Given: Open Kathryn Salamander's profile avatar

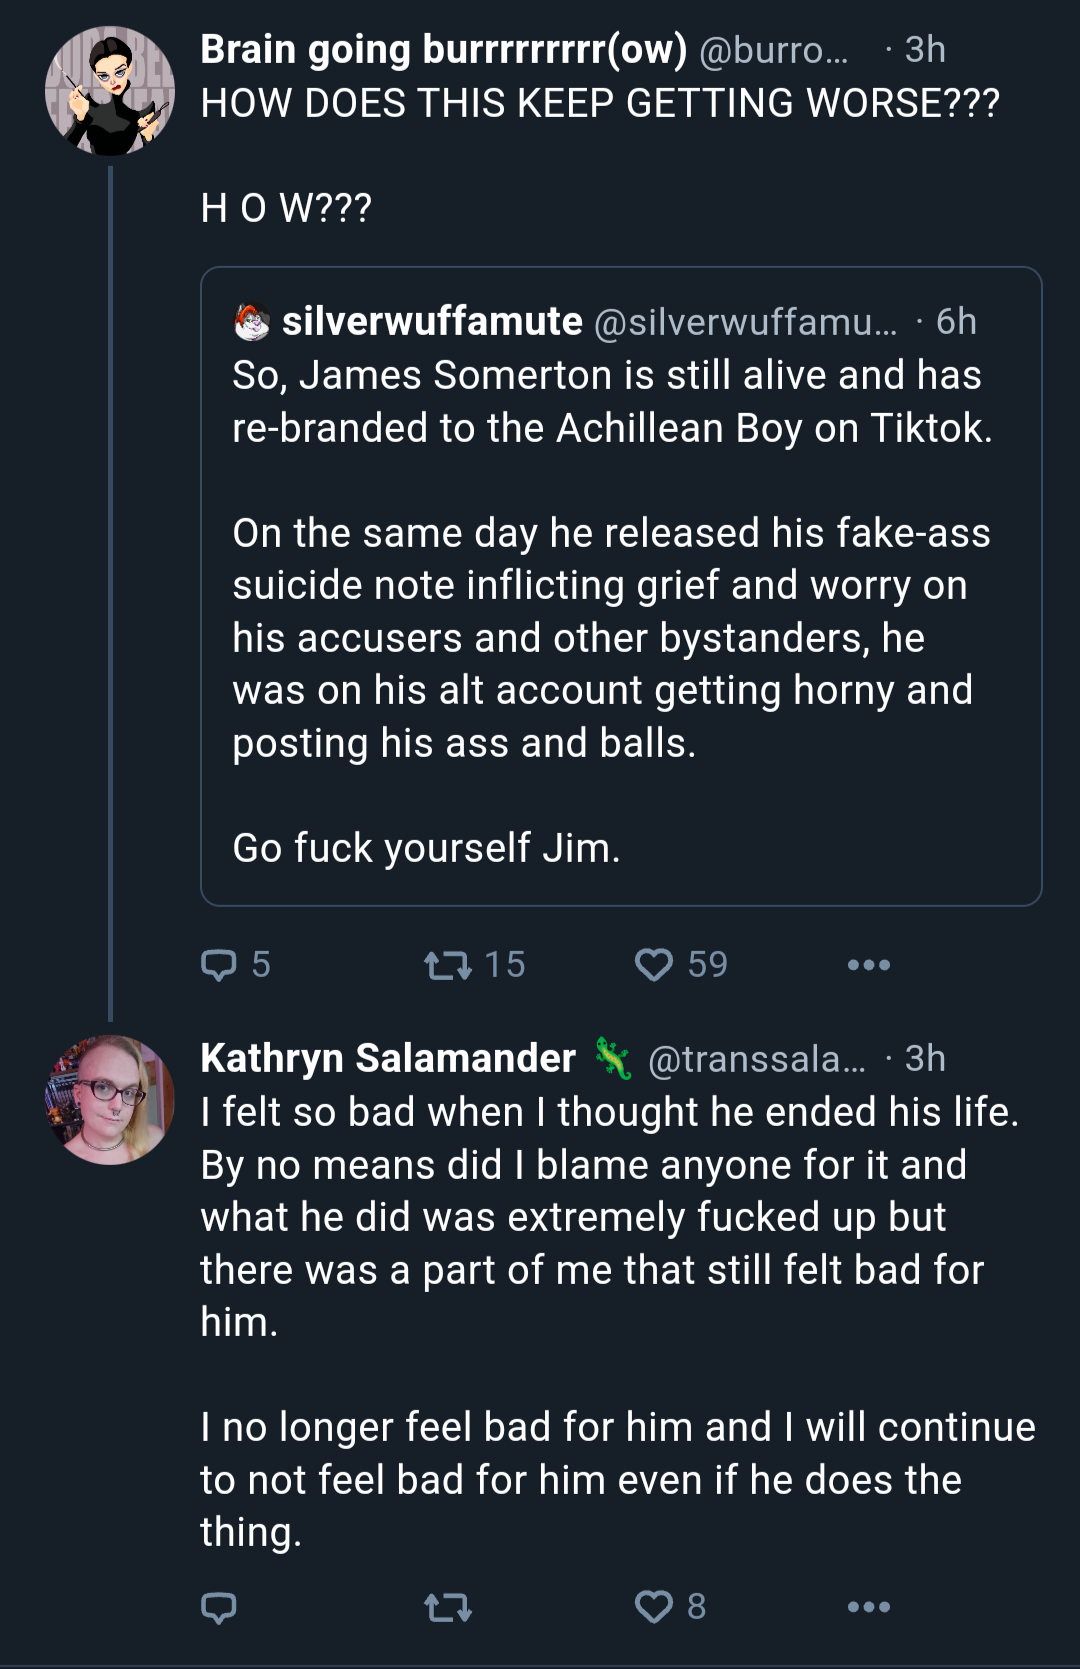Looking at the screenshot, I should click(x=110, y=1100).
